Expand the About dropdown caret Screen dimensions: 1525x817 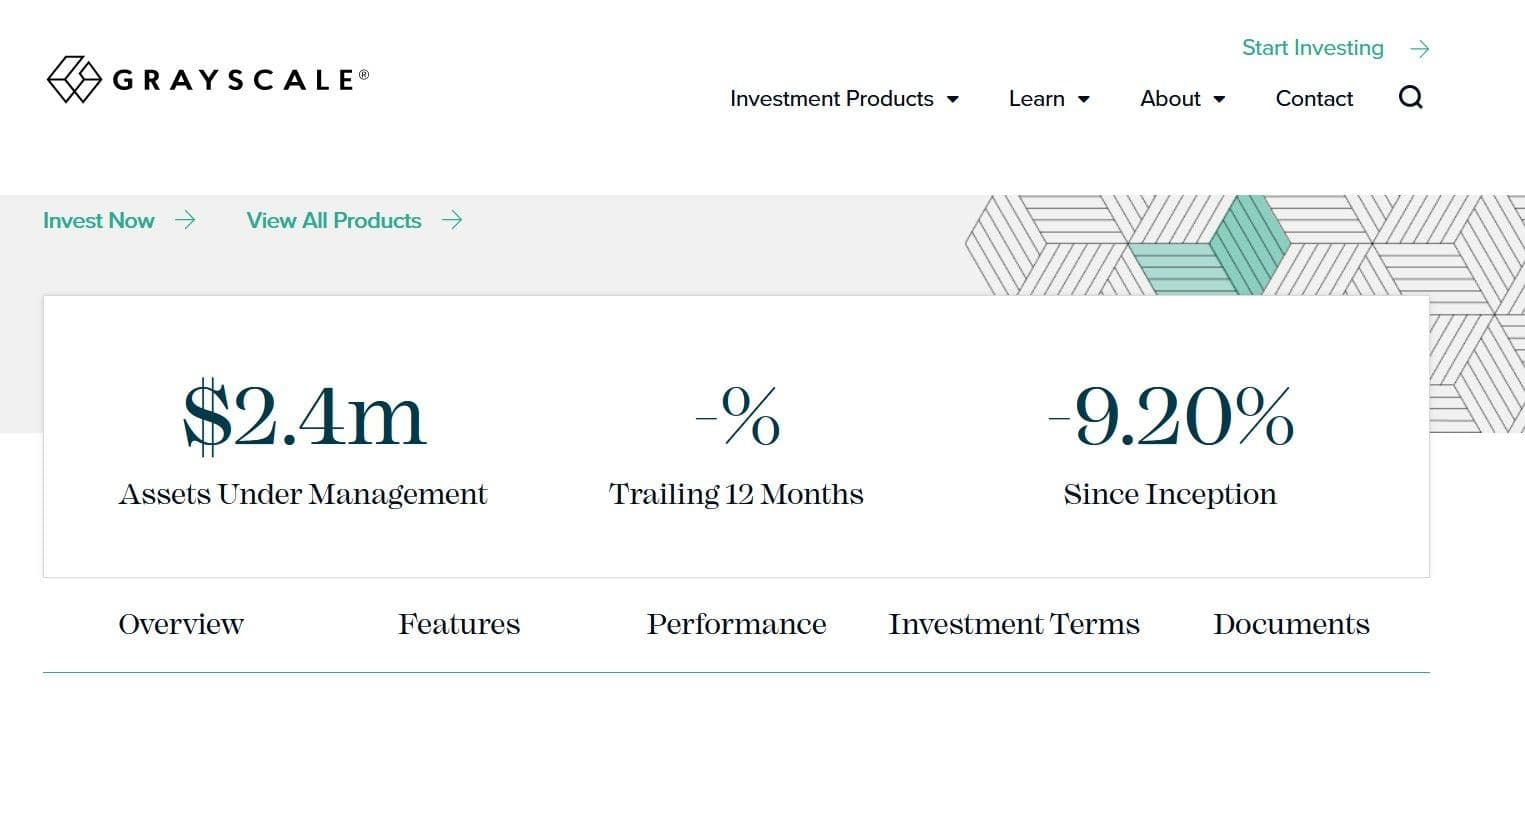[x=1219, y=99]
